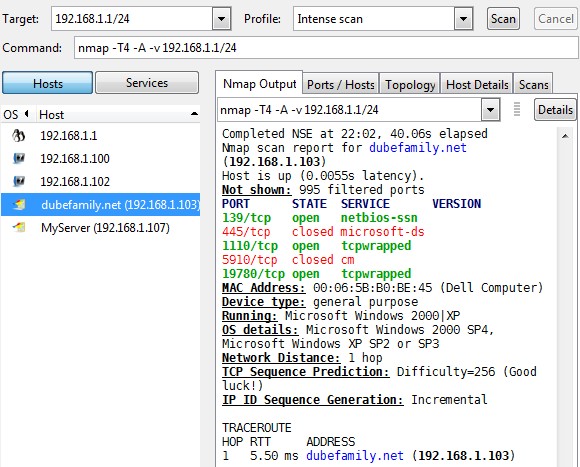Click the Running: Microsoft Windows 2000|XP line
Image resolution: width=580 pixels, height=467 pixels.
pos(341,315)
